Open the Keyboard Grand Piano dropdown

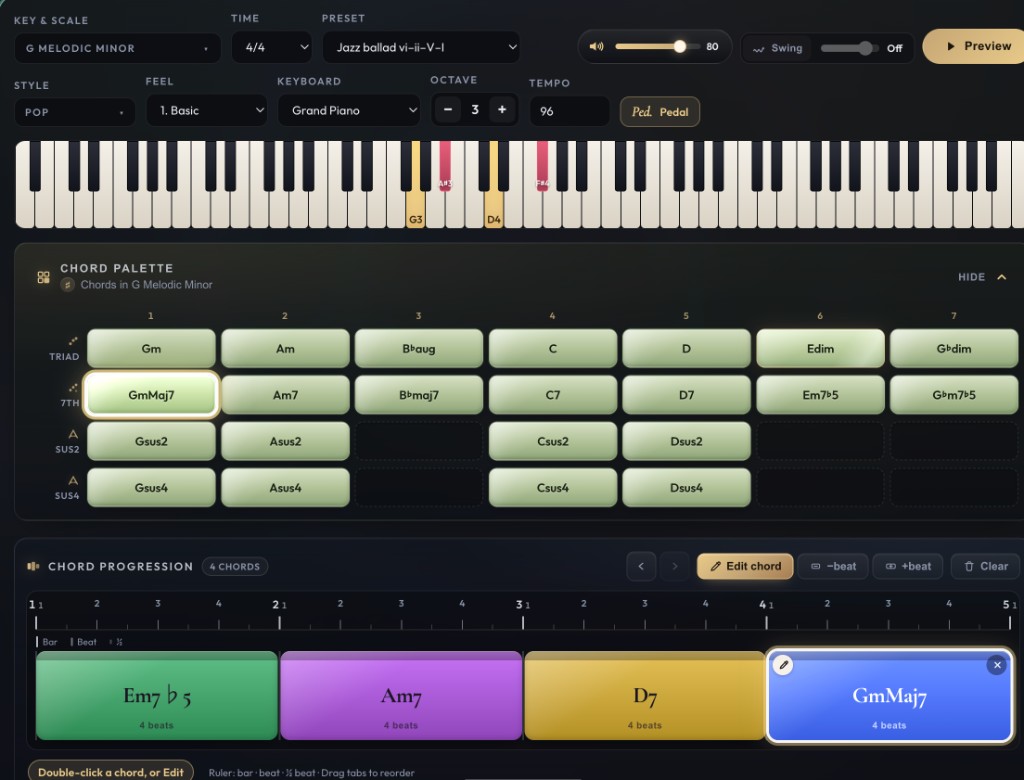(x=349, y=110)
